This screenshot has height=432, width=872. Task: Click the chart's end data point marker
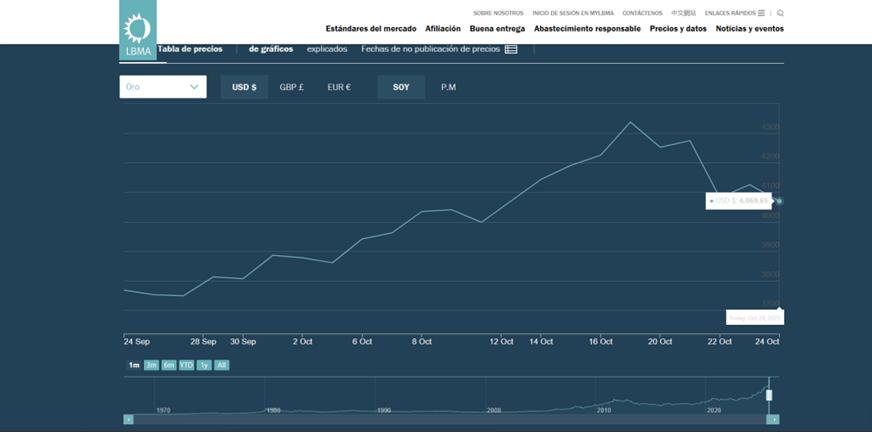tap(779, 201)
